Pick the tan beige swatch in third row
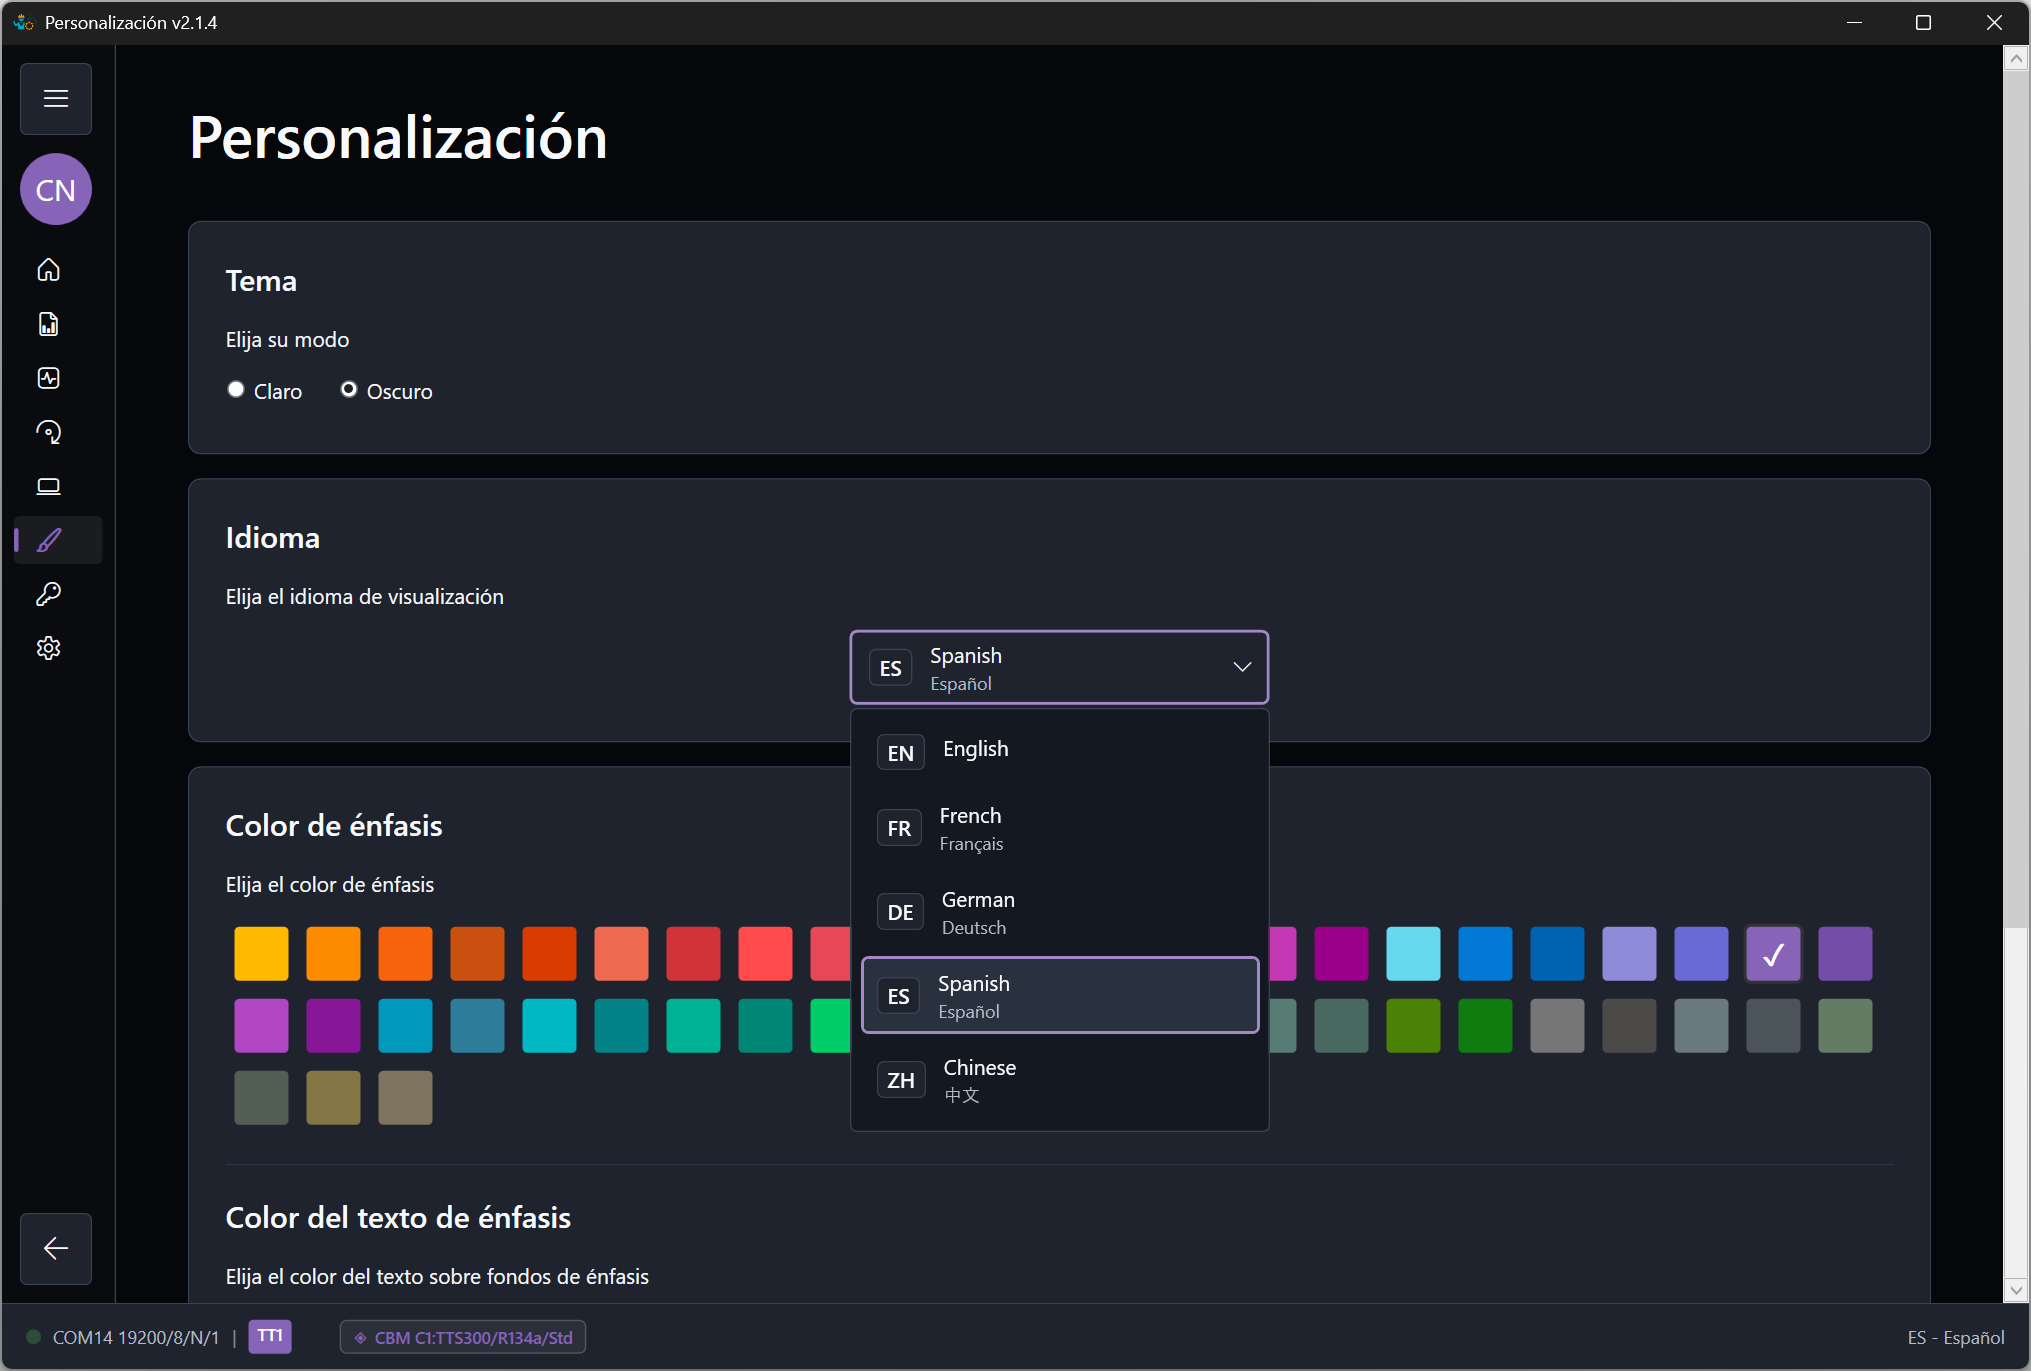The height and width of the screenshot is (1371, 2031). [405, 1097]
